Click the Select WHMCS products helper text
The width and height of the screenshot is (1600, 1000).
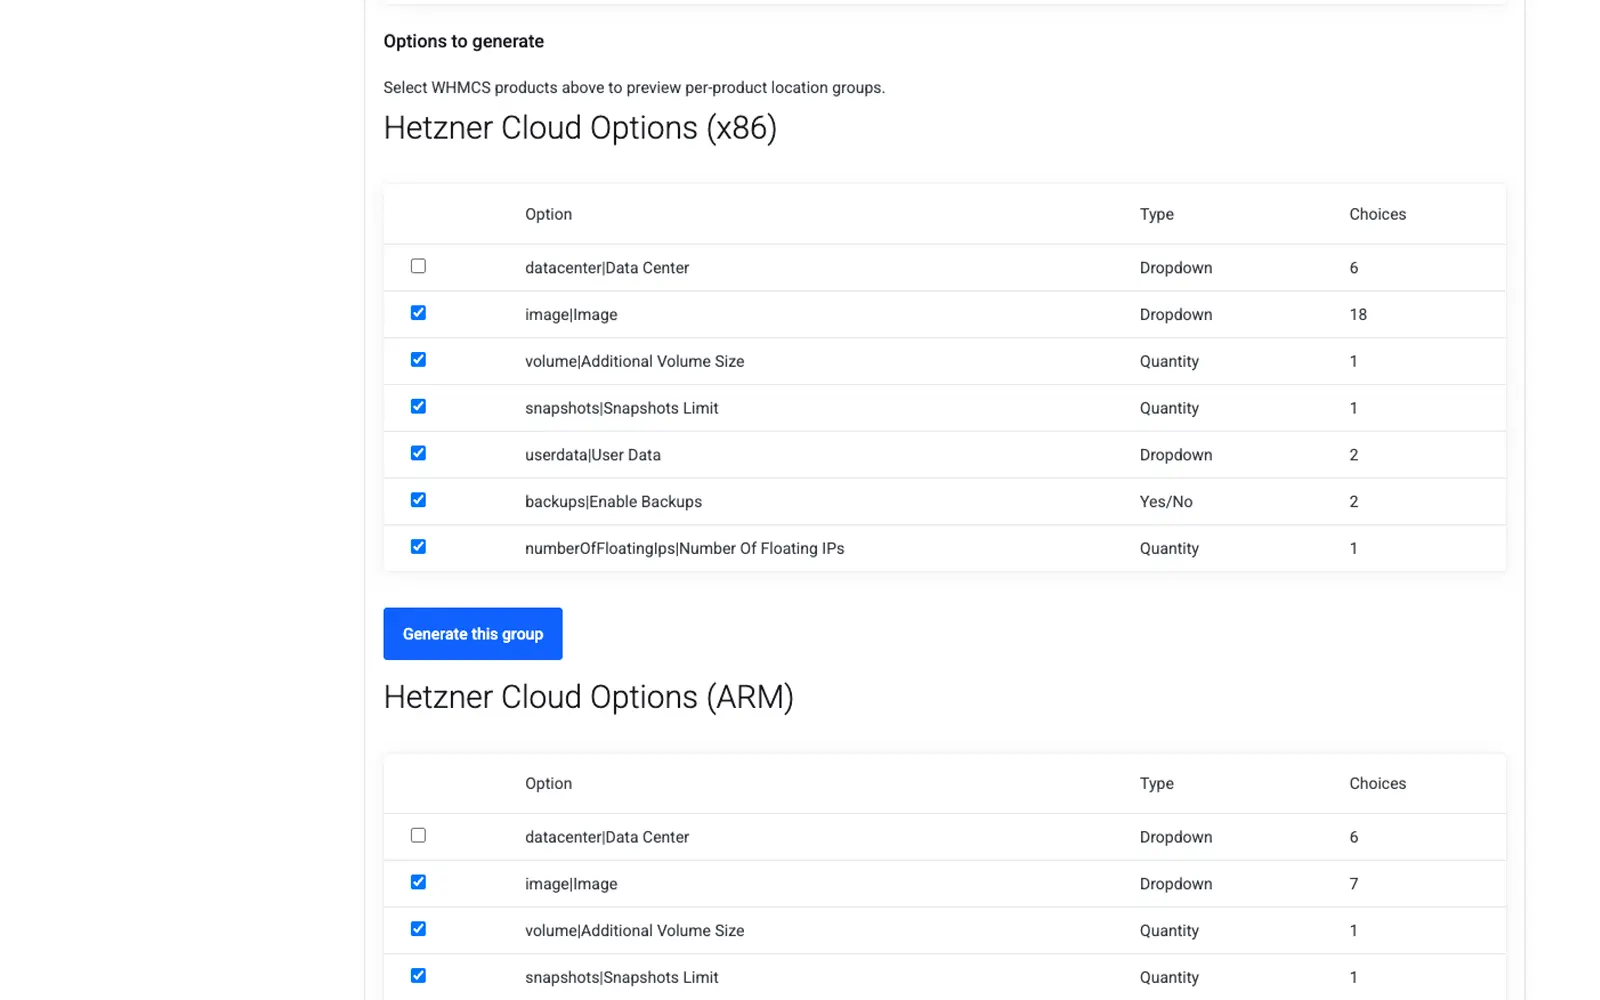[634, 88]
